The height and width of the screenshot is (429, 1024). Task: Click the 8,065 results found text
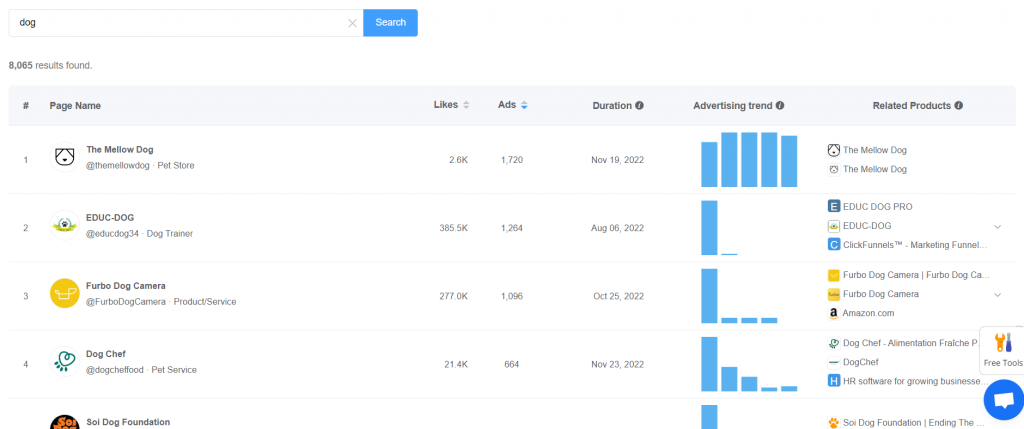[50, 65]
